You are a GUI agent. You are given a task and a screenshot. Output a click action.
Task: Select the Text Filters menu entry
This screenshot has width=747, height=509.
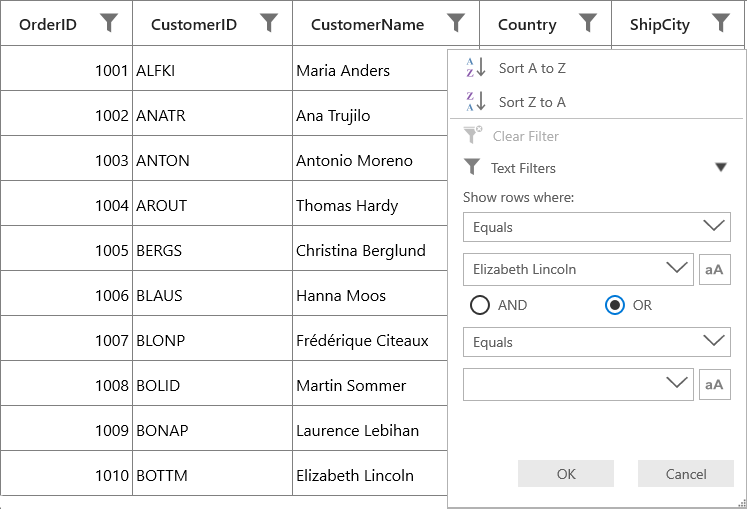coord(596,168)
